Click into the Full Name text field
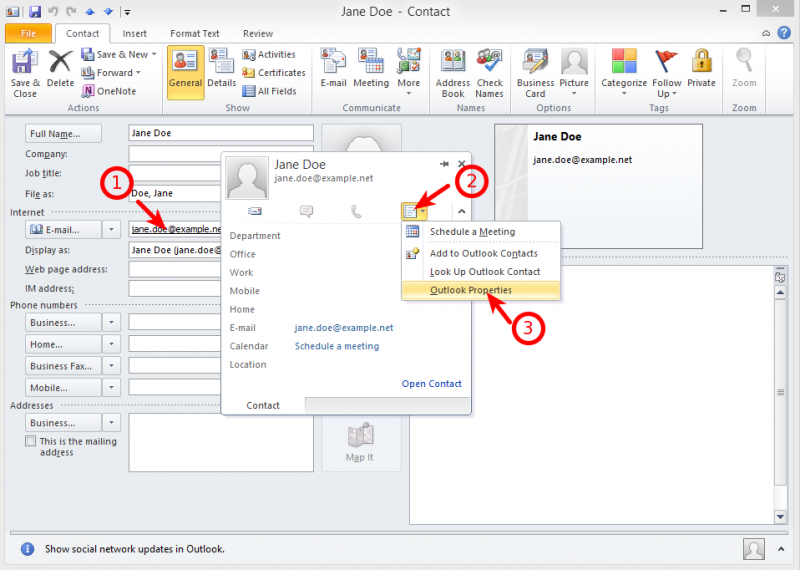 pos(221,133)
